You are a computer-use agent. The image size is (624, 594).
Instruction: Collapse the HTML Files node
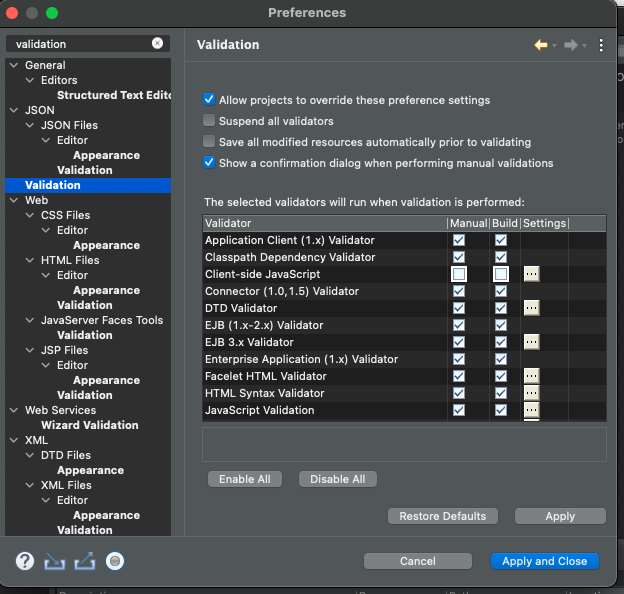pyautogui.click(x=30, y=260)
